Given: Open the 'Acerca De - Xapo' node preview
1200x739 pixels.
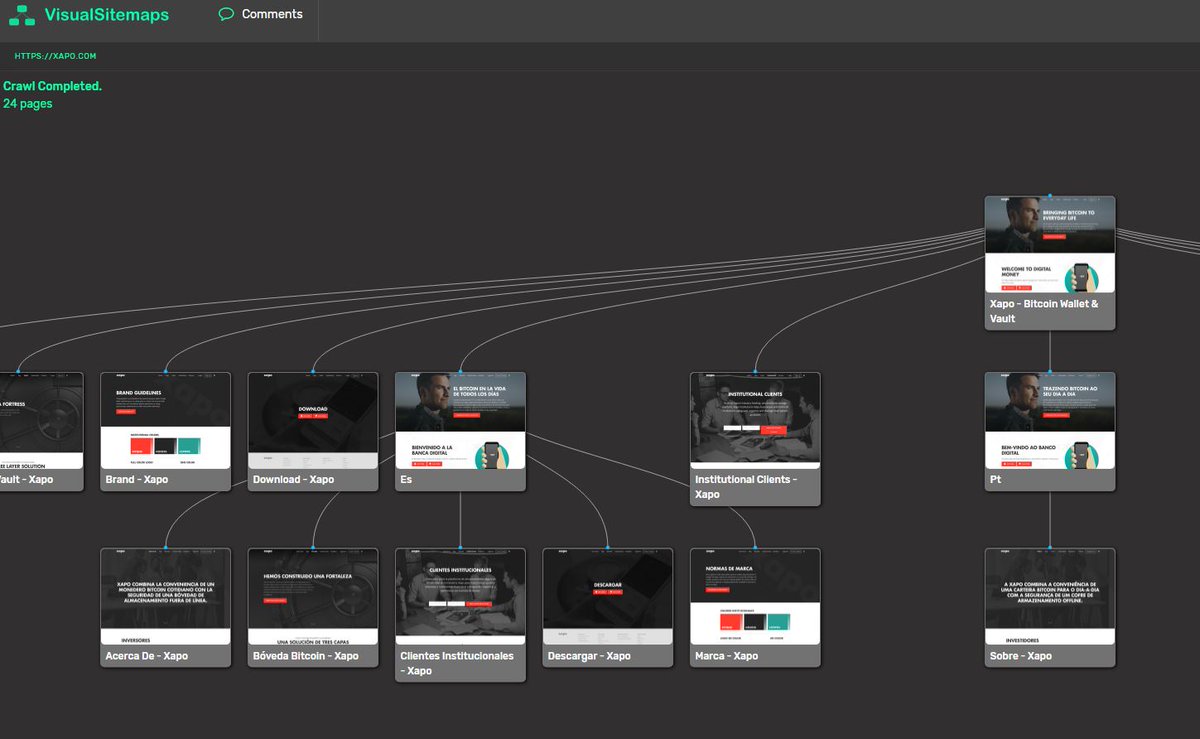Looking at the screenshot, I should [x=165, y=595].
